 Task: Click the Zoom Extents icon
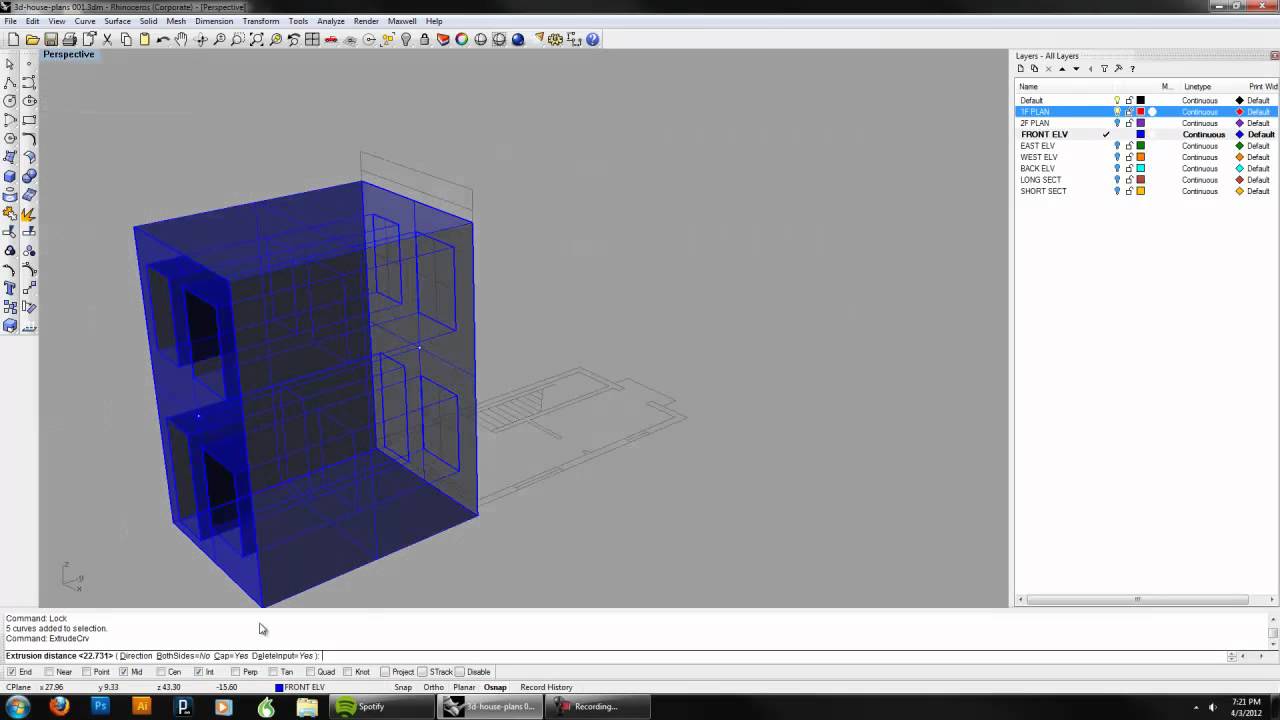(x=256, y=39)
